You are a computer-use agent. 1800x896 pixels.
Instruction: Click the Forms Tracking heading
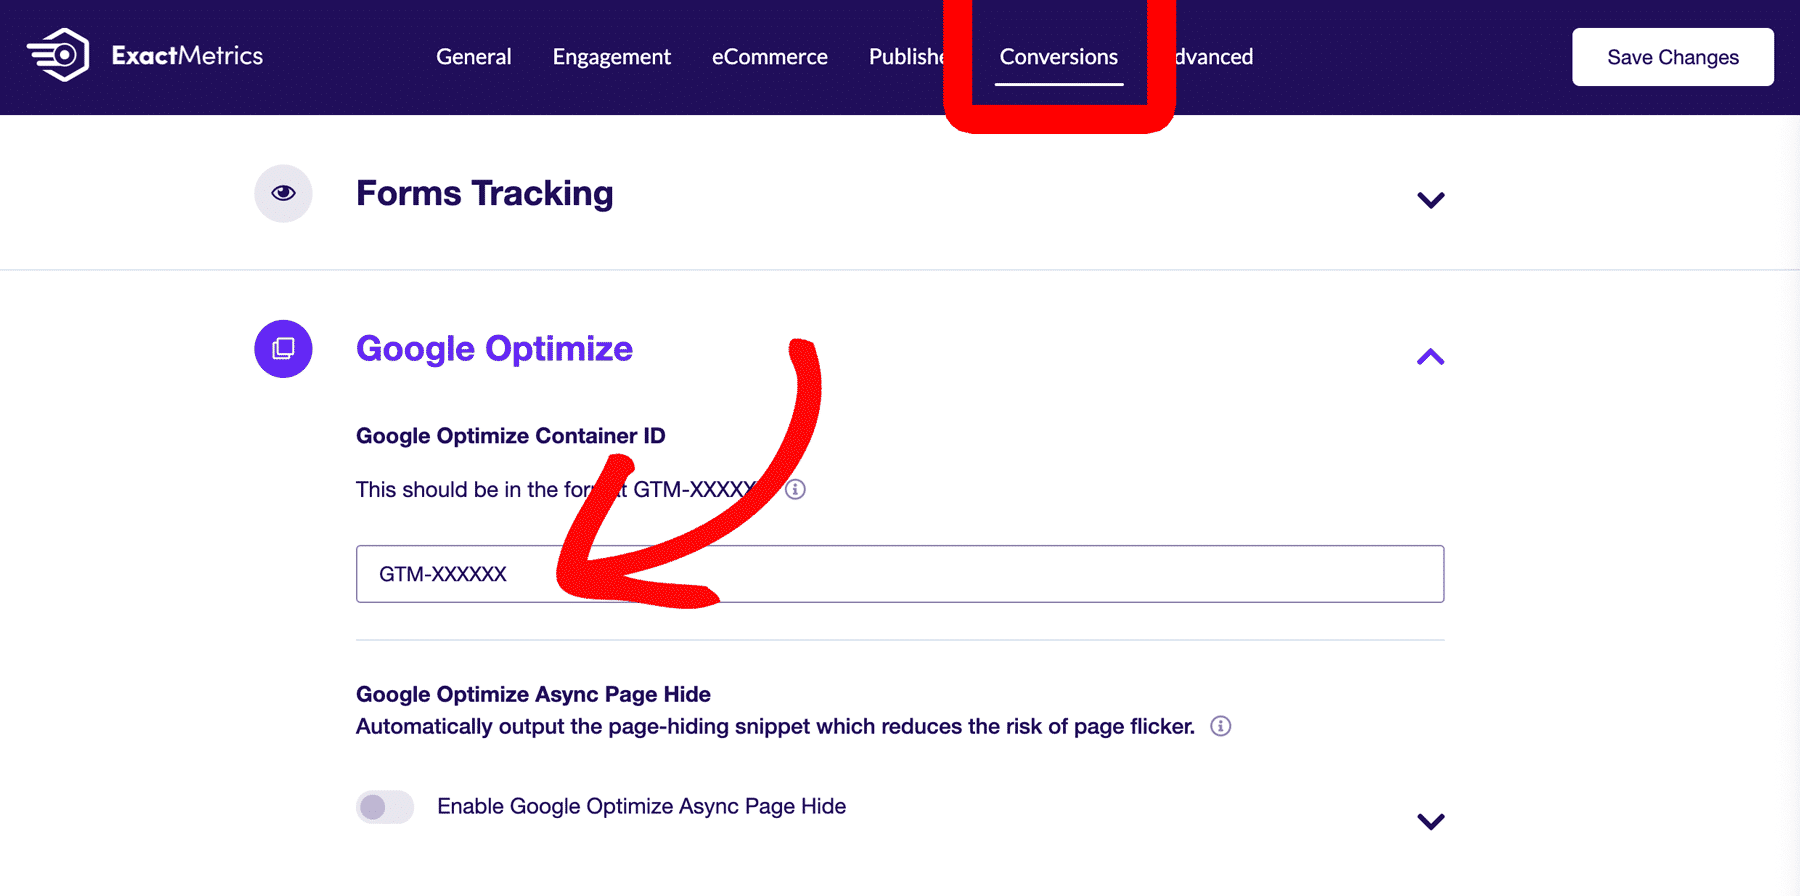[x=485, y=193]
